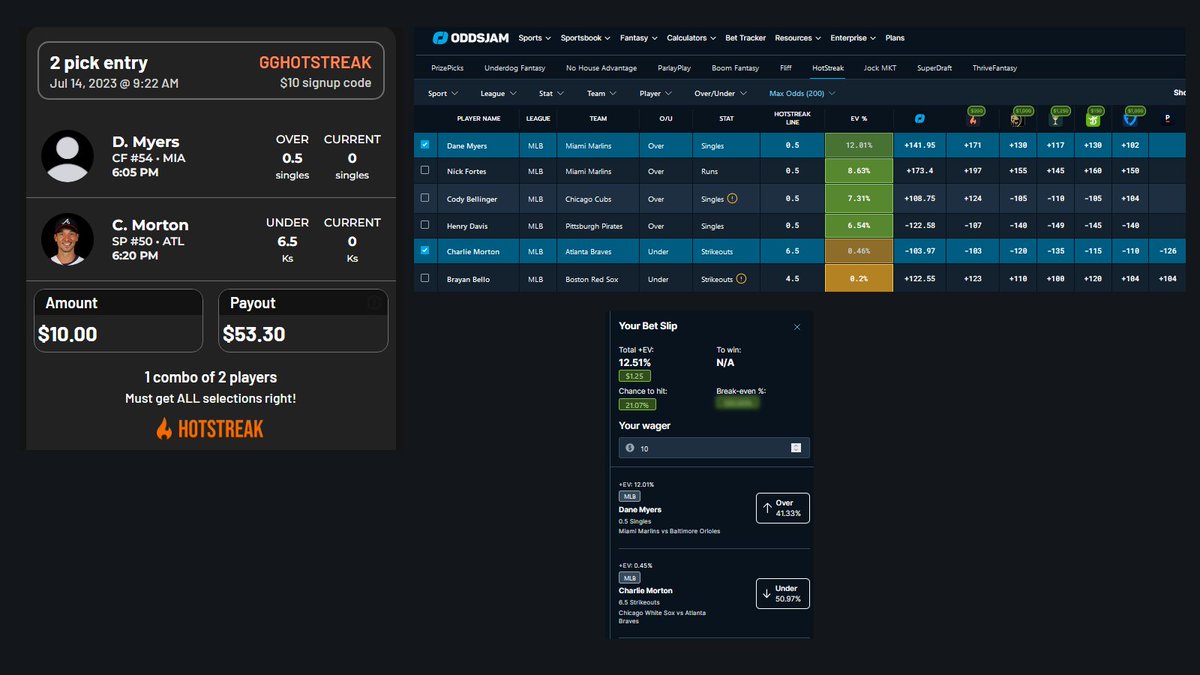
Task: Select the HotStreak flame sportsbook column icon
Action: (x=973, y=120)
